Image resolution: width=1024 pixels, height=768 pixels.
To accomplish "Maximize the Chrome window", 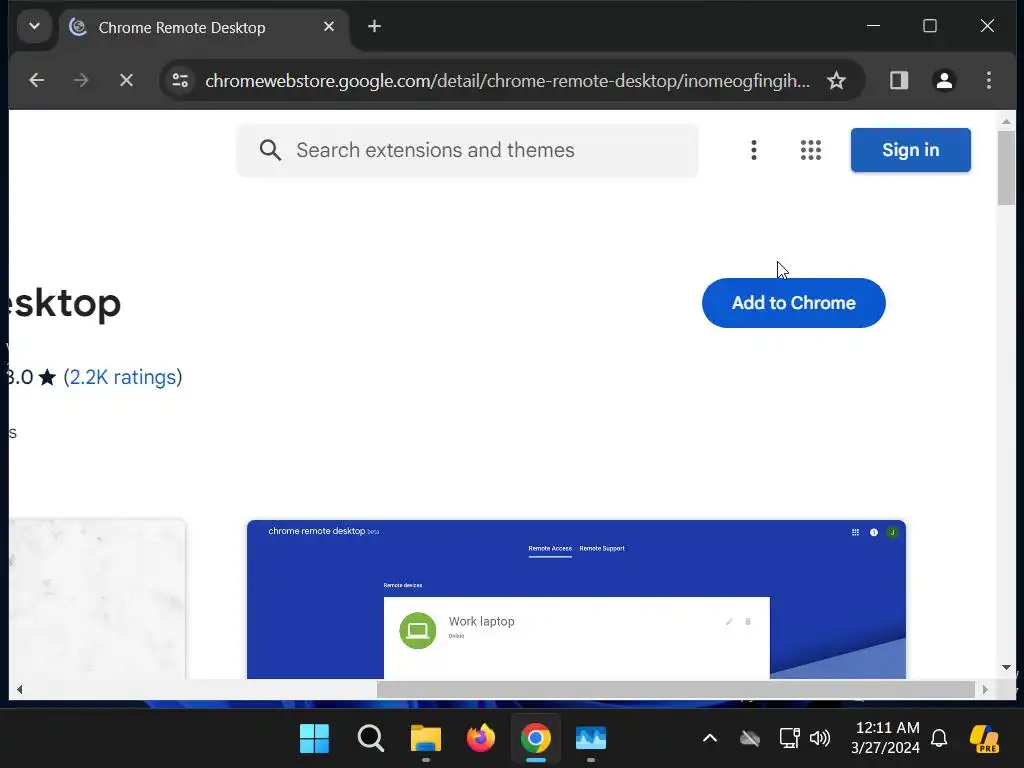I will 930,26.
